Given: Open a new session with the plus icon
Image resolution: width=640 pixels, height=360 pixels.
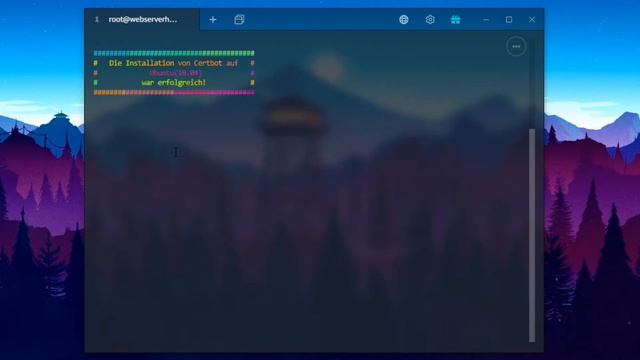Looking at the screenshot, I should click(213, 20).
